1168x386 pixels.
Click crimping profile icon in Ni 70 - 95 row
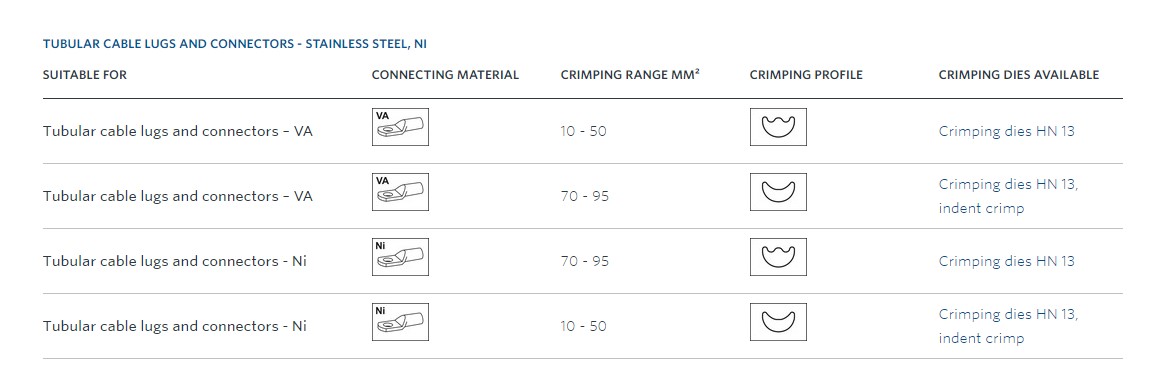point(778,257)
